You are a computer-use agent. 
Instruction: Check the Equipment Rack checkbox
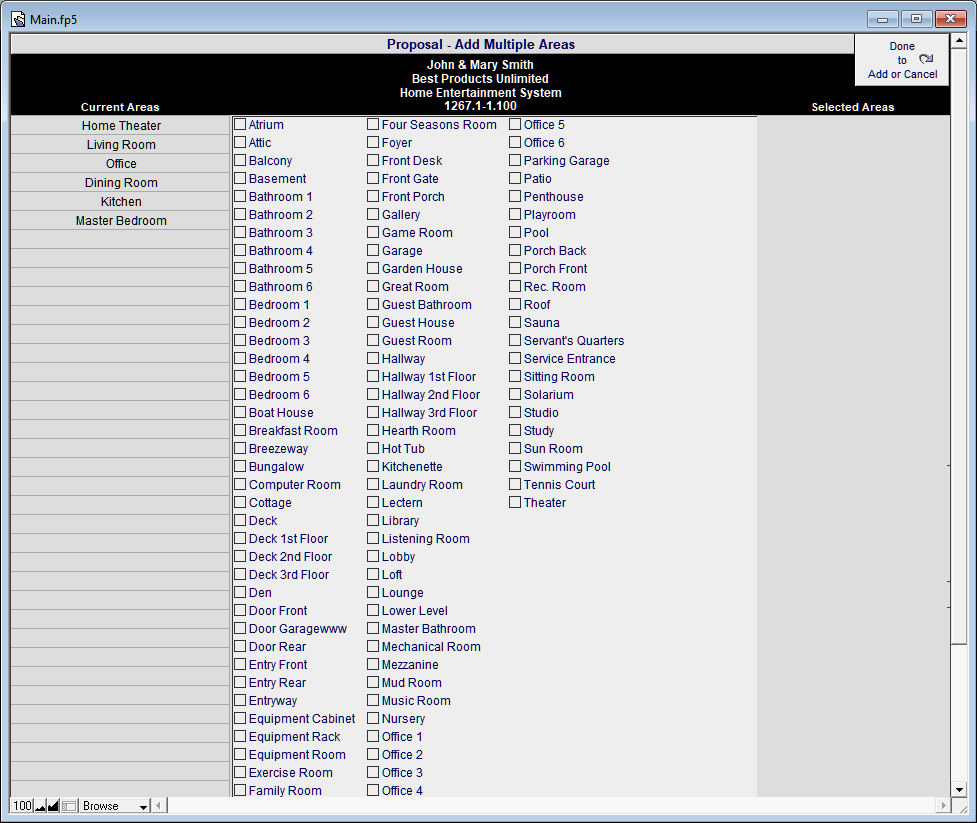point(240,736)
